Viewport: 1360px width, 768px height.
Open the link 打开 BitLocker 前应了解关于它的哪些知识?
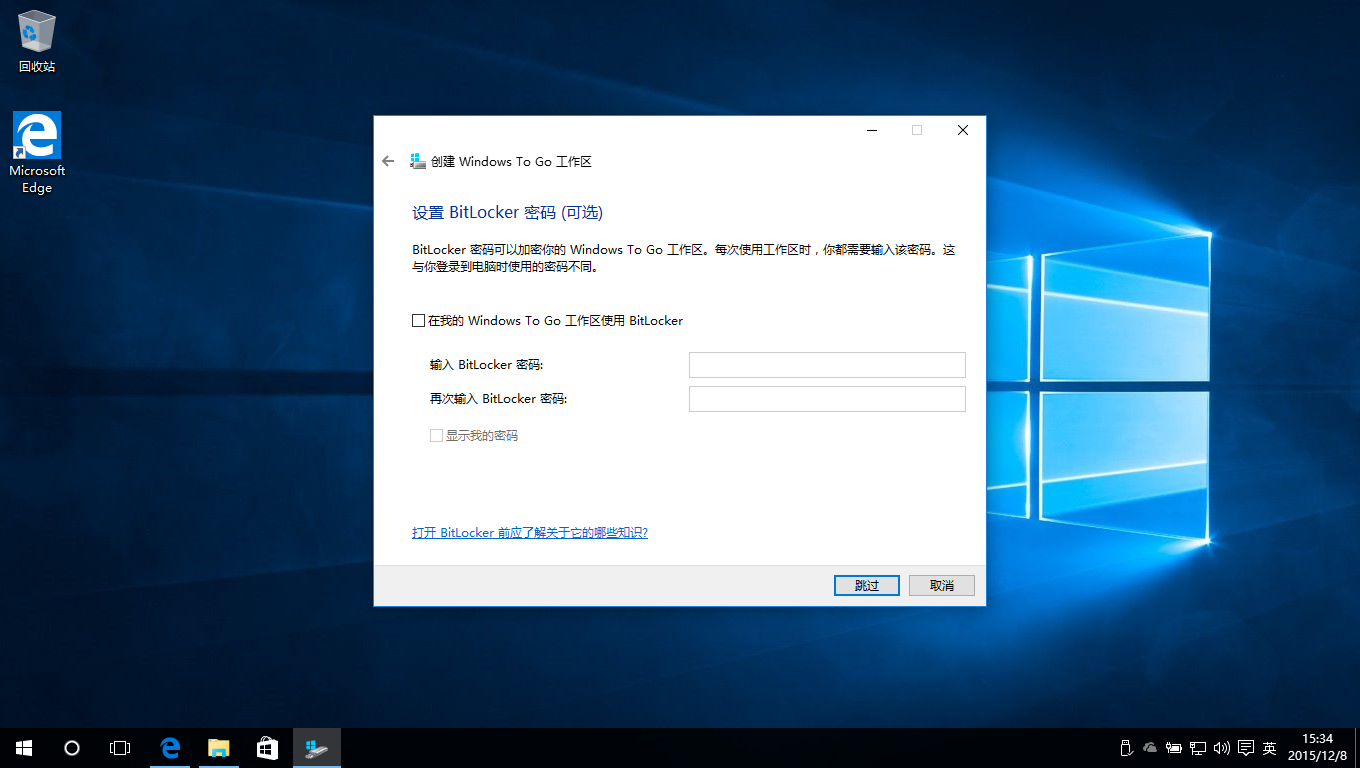tap(530, 533)
